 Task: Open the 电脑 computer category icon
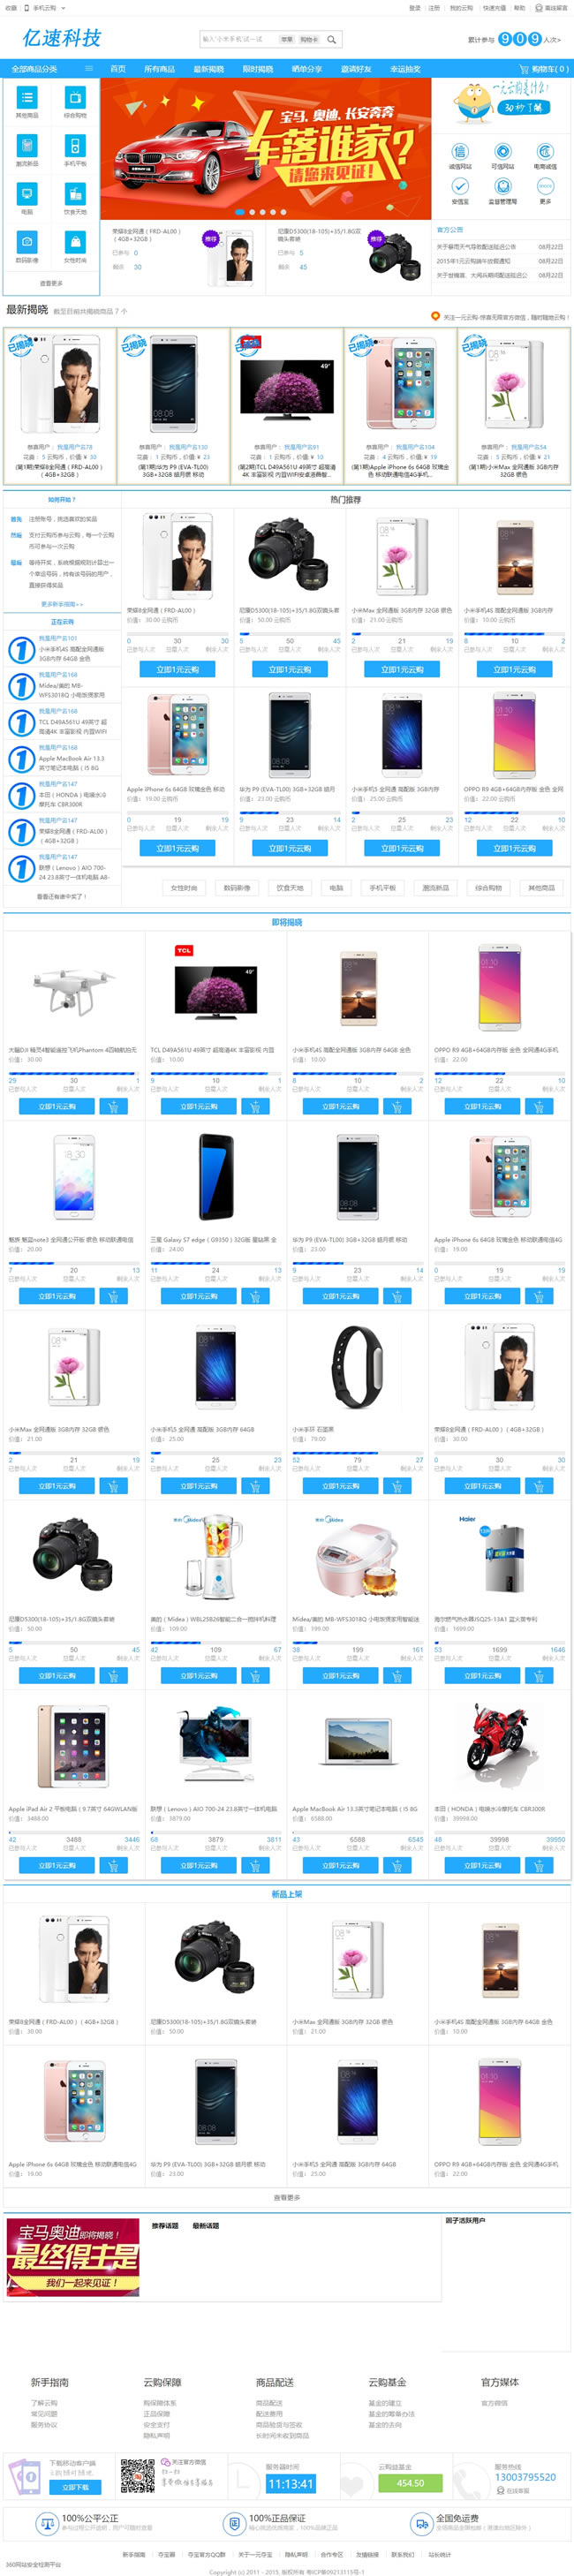[27, 194]
